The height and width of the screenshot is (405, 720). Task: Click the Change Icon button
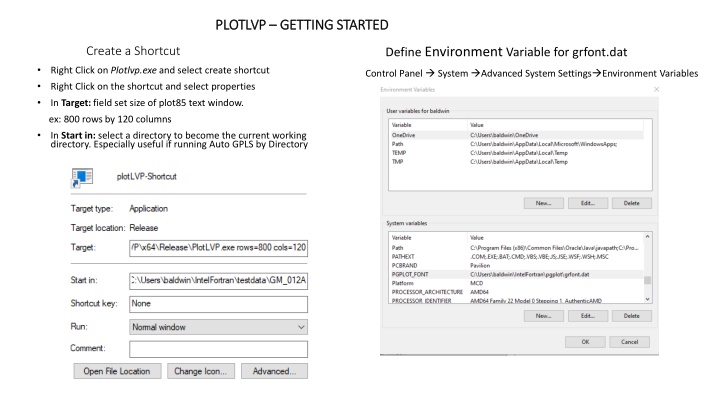point(201,371)
